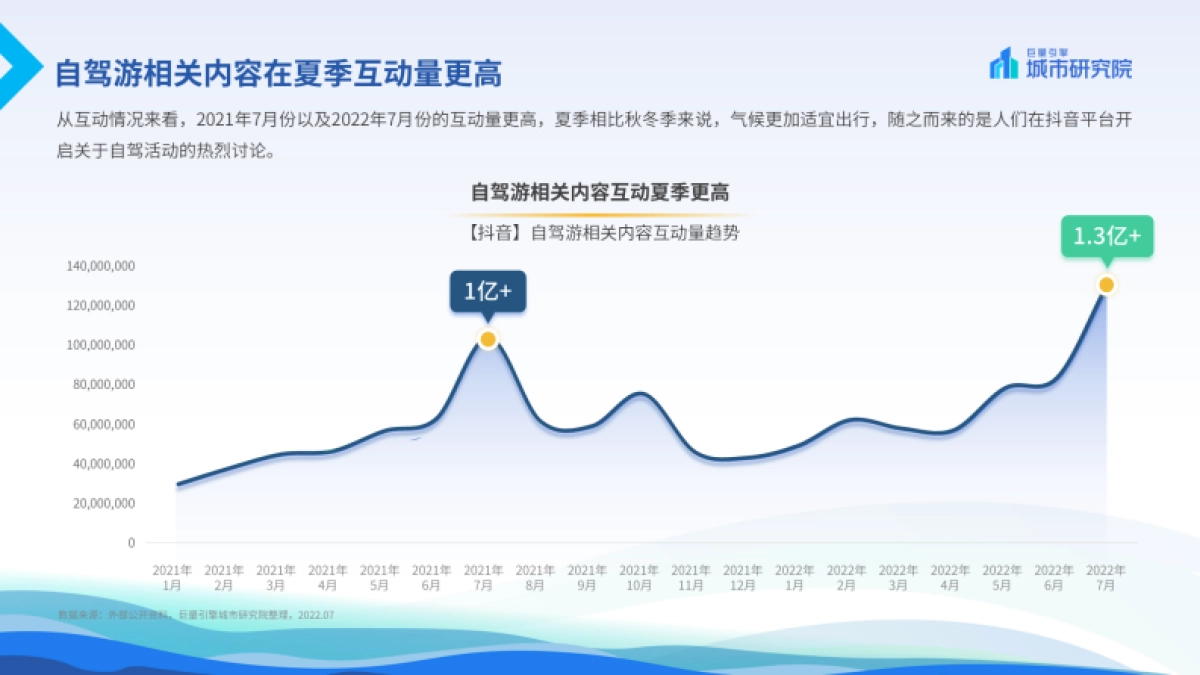Screen dimensions: 1200x675
Task: Click the dark blue tower in the logo icon
Action: point(1008,58)
